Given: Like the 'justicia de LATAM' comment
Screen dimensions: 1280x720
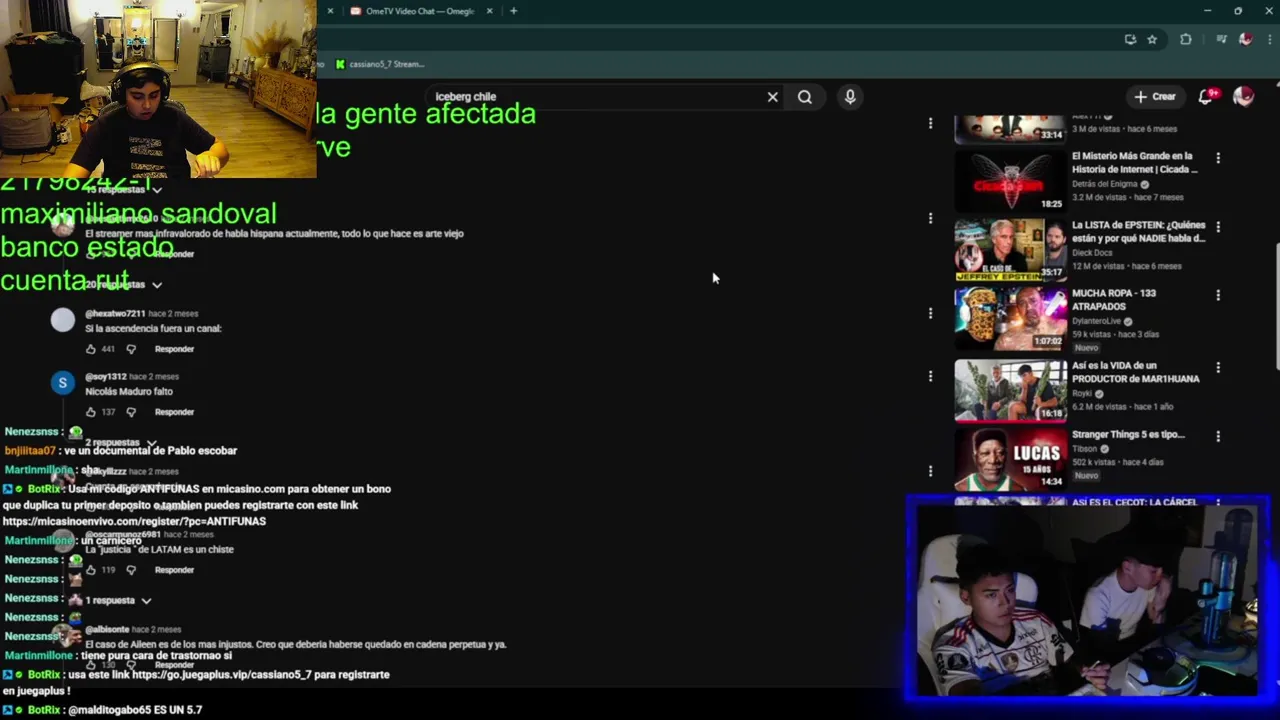Looking at the screenshot, I should [x=91, y=570].
